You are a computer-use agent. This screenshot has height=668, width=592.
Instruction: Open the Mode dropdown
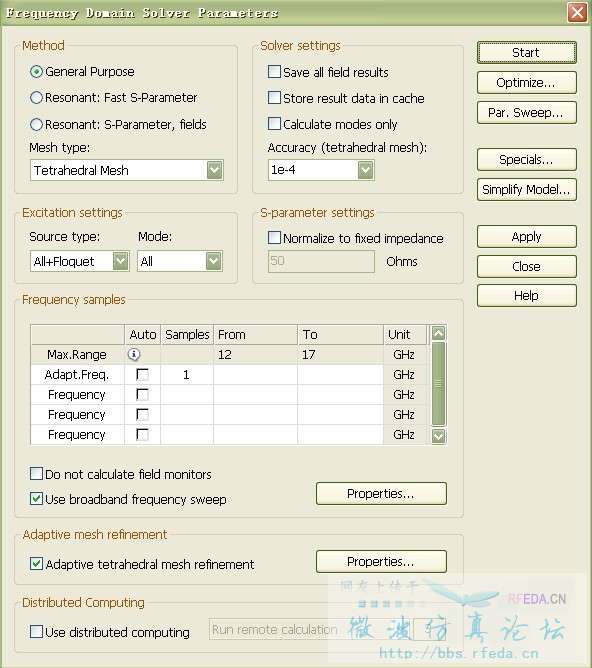pos(213,261)
